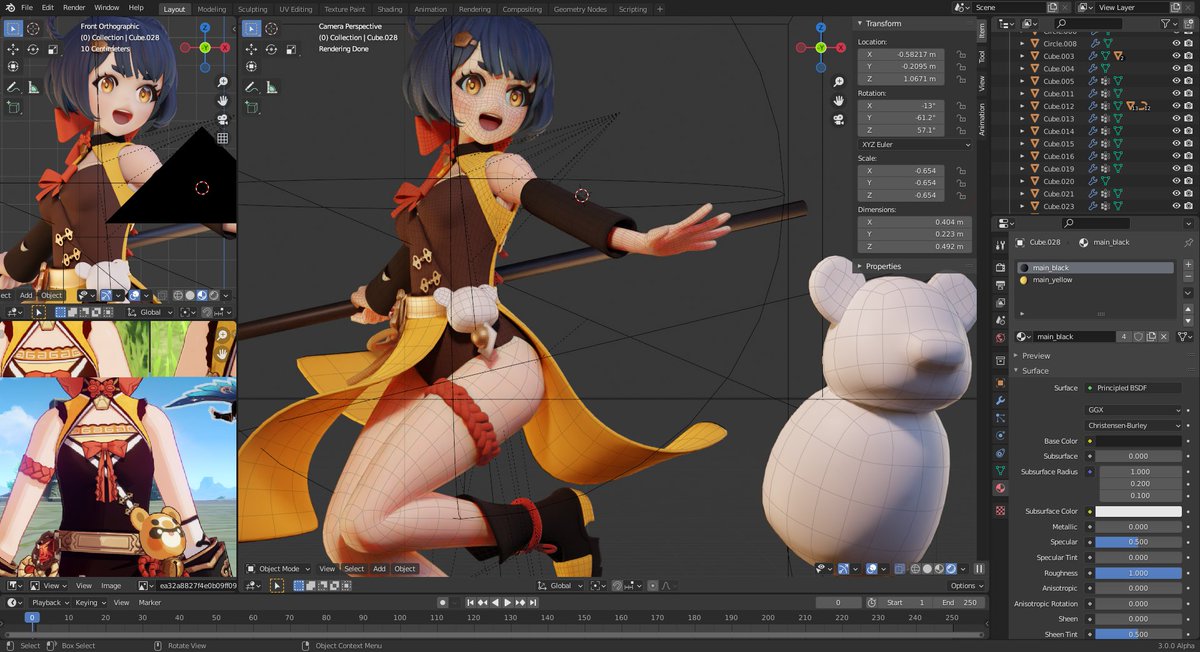The height and width of the screenshot is (652, 1200).
Task: Toggle the lock next to Location X
Action: pyautogui.click(x=961, y=54)
